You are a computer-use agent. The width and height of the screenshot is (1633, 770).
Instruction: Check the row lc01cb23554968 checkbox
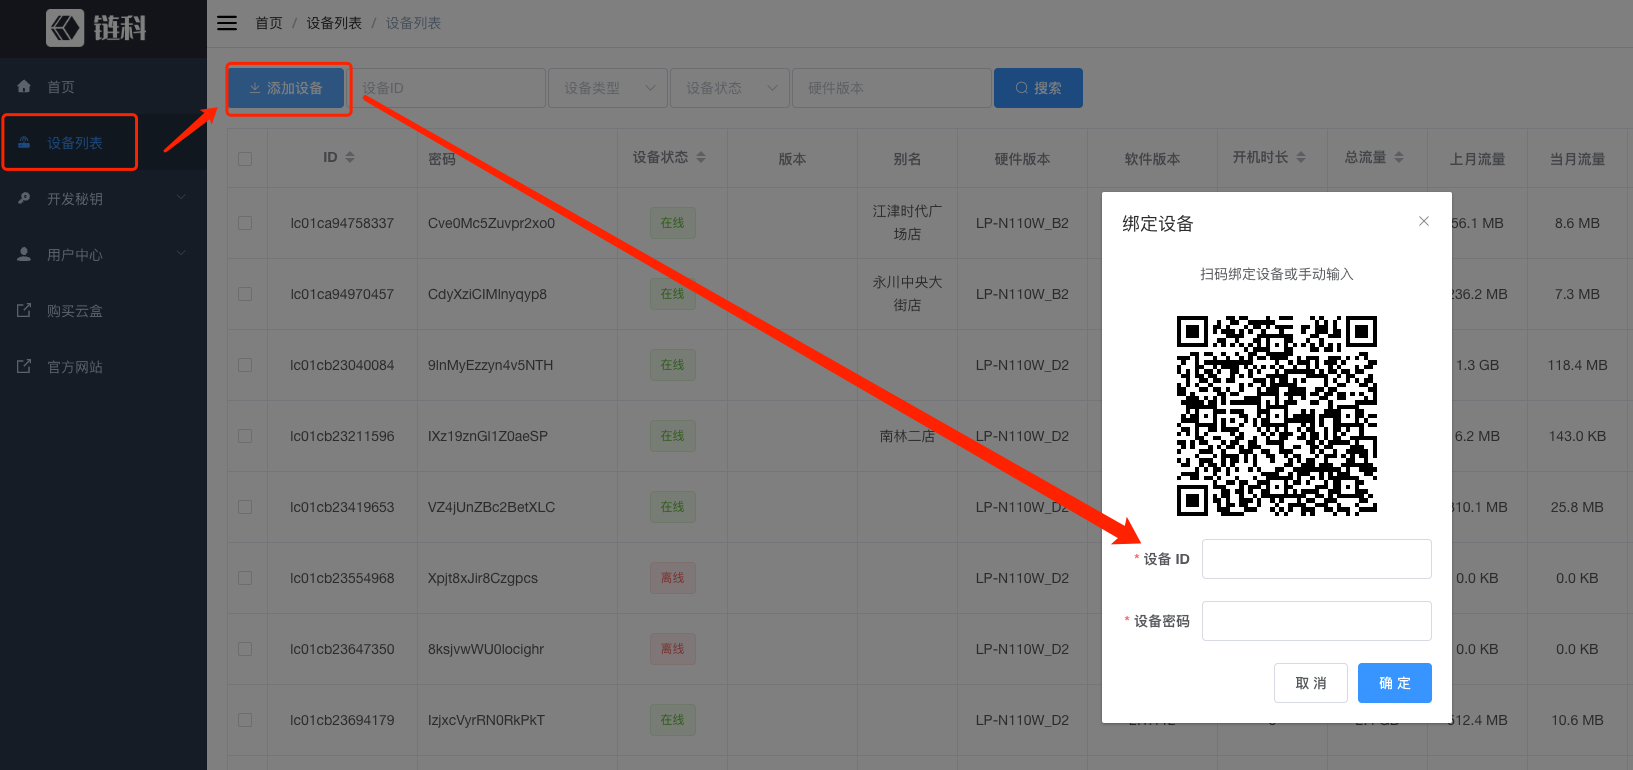(x=245, y=578)
